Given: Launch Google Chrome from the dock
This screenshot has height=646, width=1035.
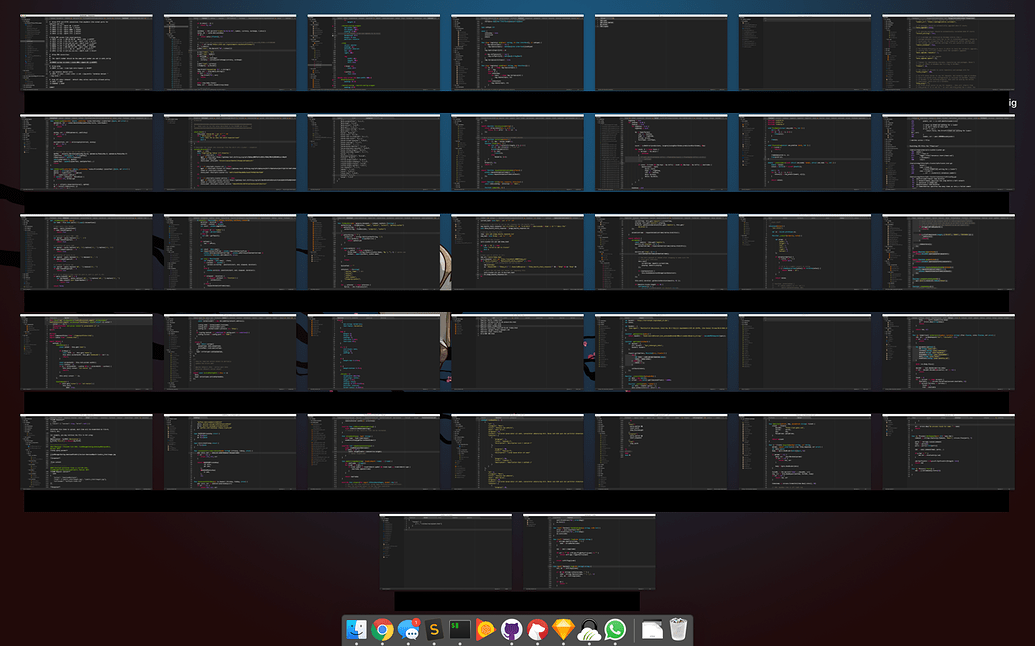Looking at the screenshot, I should 382,630.
